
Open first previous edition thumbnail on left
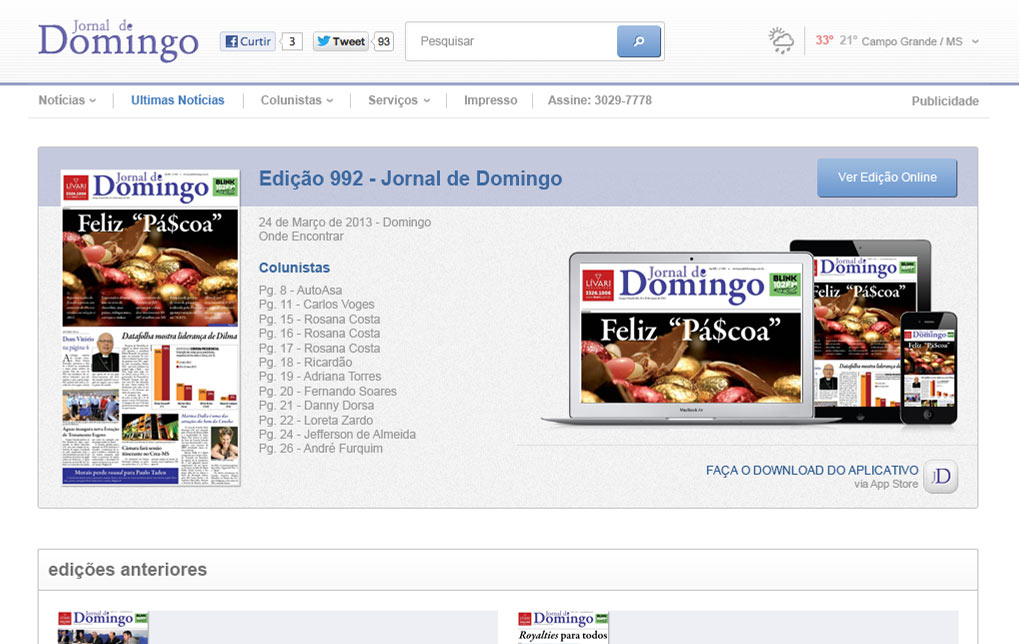point(103,628)
